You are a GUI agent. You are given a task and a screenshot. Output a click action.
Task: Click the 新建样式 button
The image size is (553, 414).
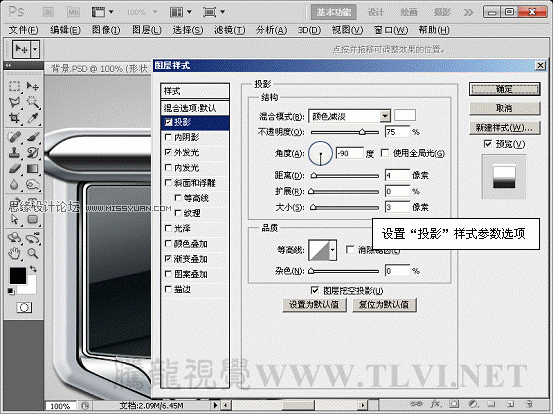504,127
